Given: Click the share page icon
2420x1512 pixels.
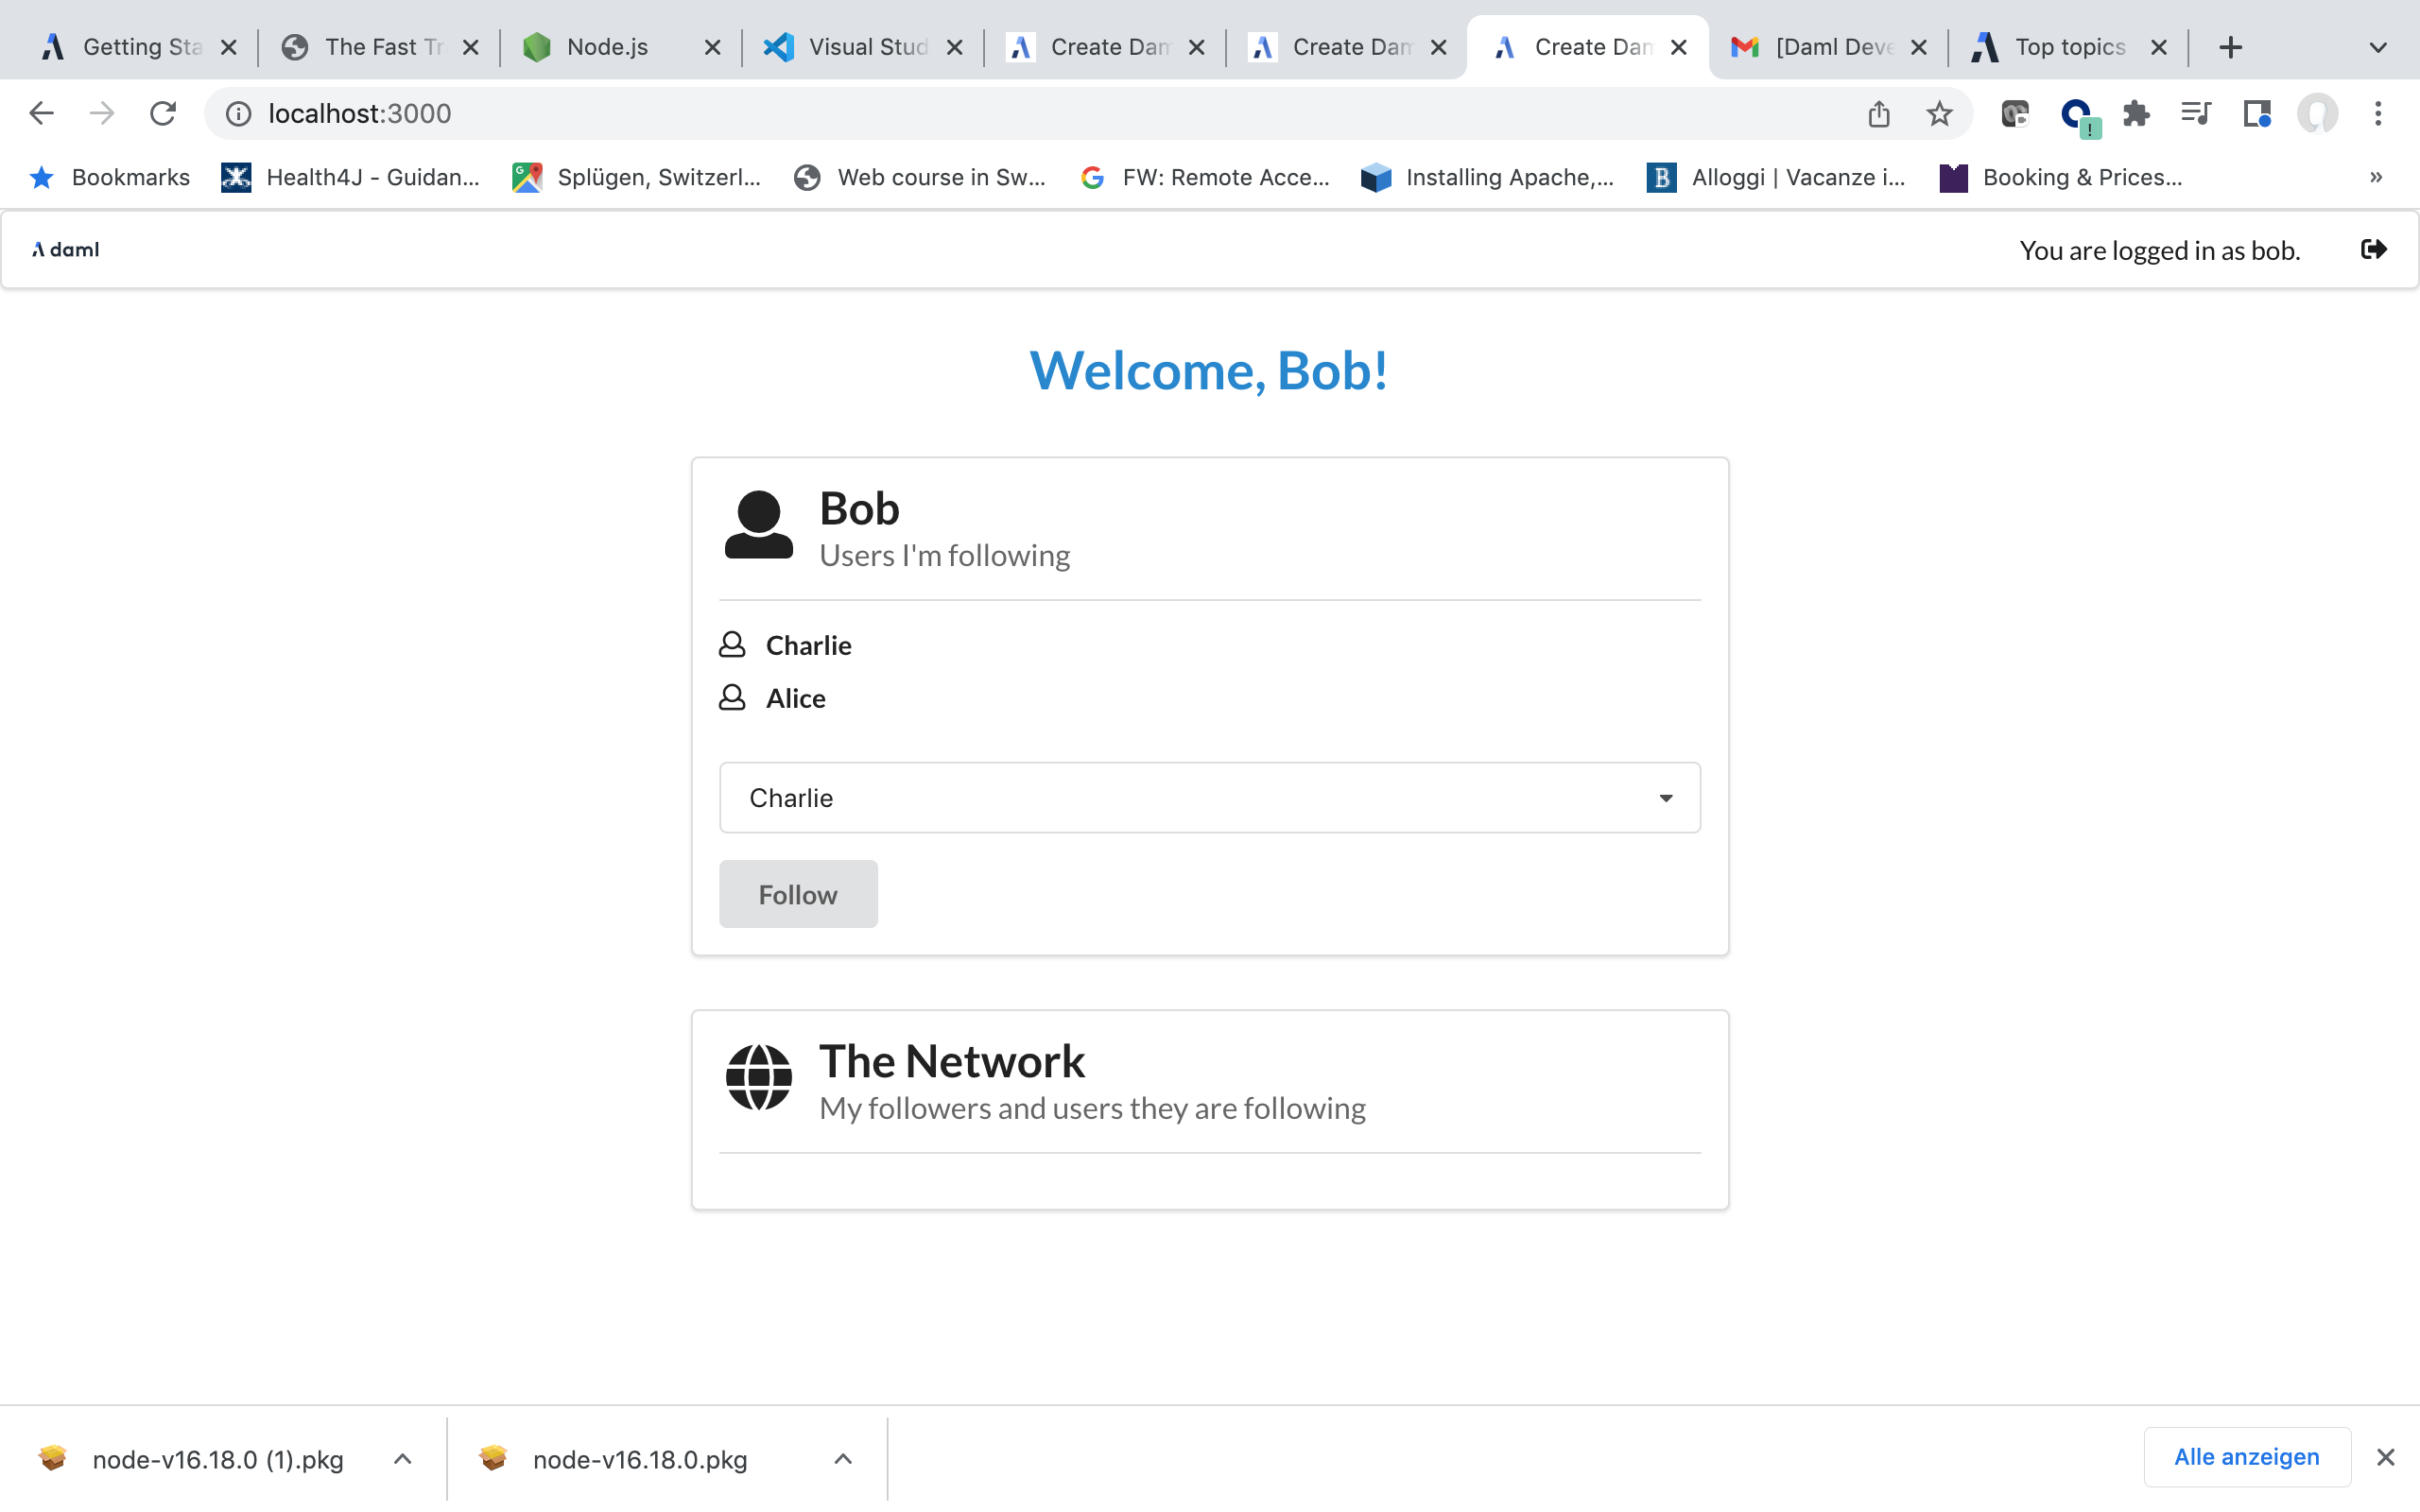Looking at the screenshot, I should [x=1879, y=114].
